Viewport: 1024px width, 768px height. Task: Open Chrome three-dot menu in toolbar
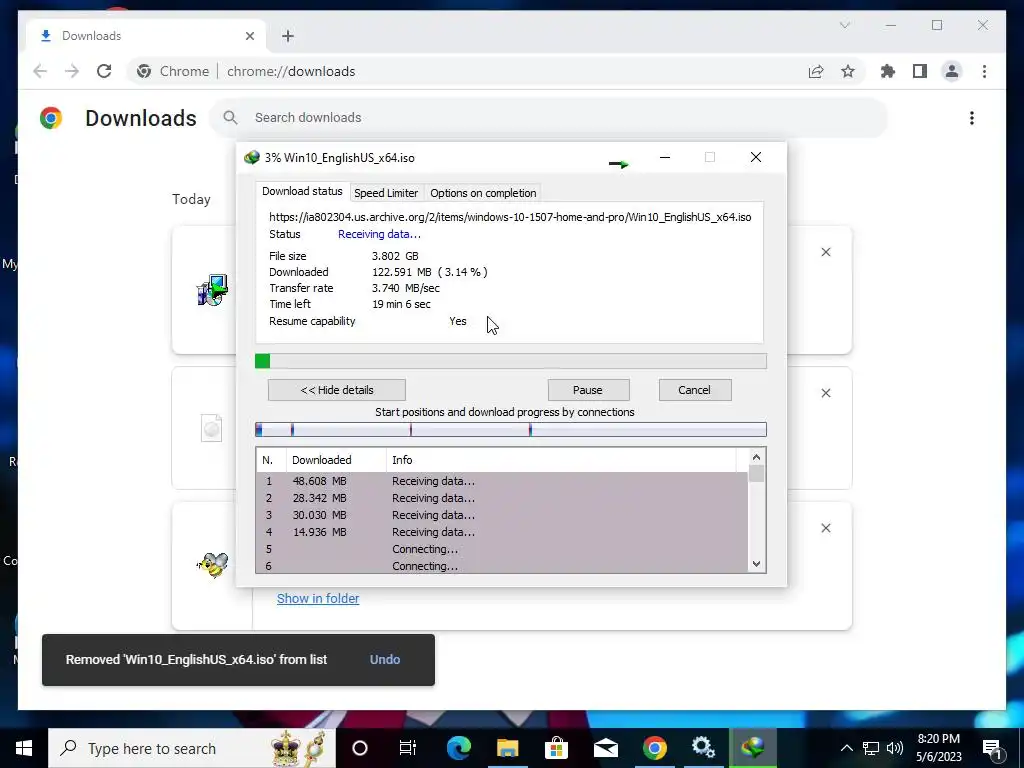pyautogui.click(x=984, y=71)
